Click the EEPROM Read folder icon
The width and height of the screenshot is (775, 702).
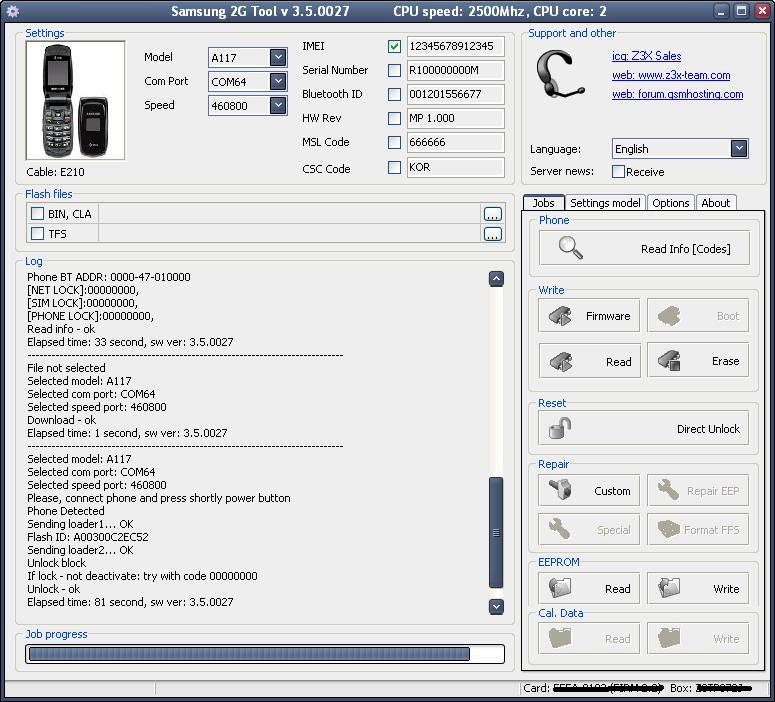point(560,587)
